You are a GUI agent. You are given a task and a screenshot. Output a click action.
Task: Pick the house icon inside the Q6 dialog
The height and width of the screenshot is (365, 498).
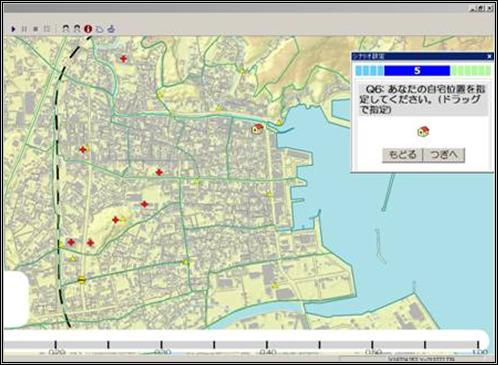[x=423, y=131]
